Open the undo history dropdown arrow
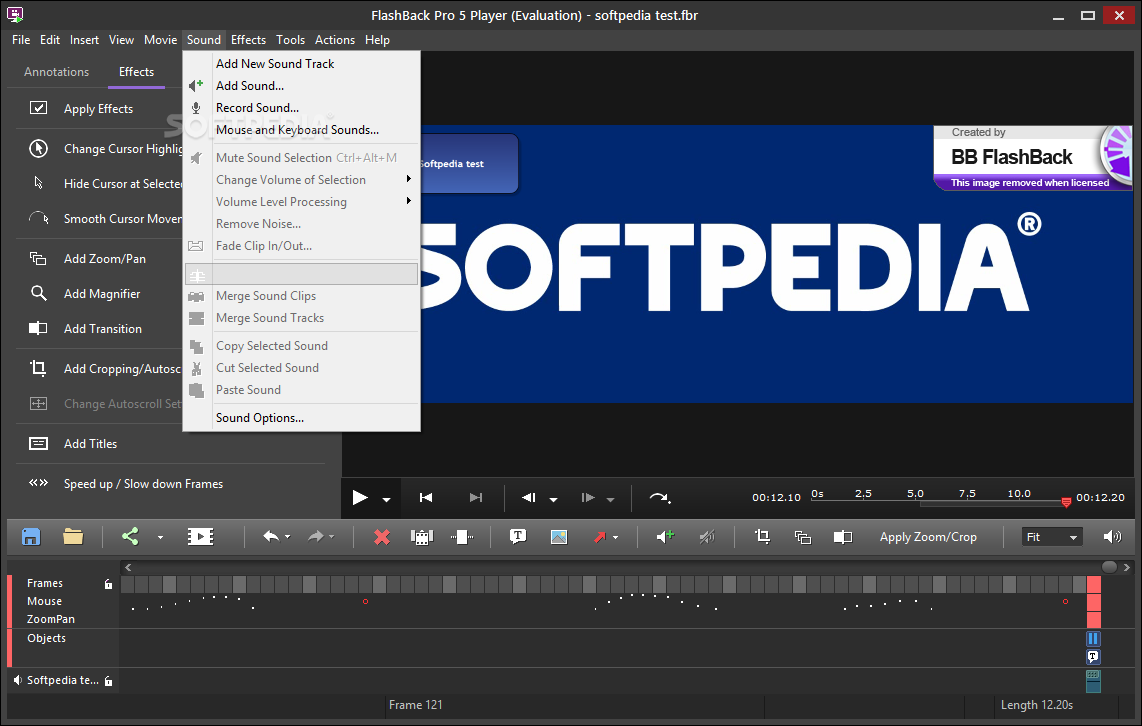 pos(288,538)
